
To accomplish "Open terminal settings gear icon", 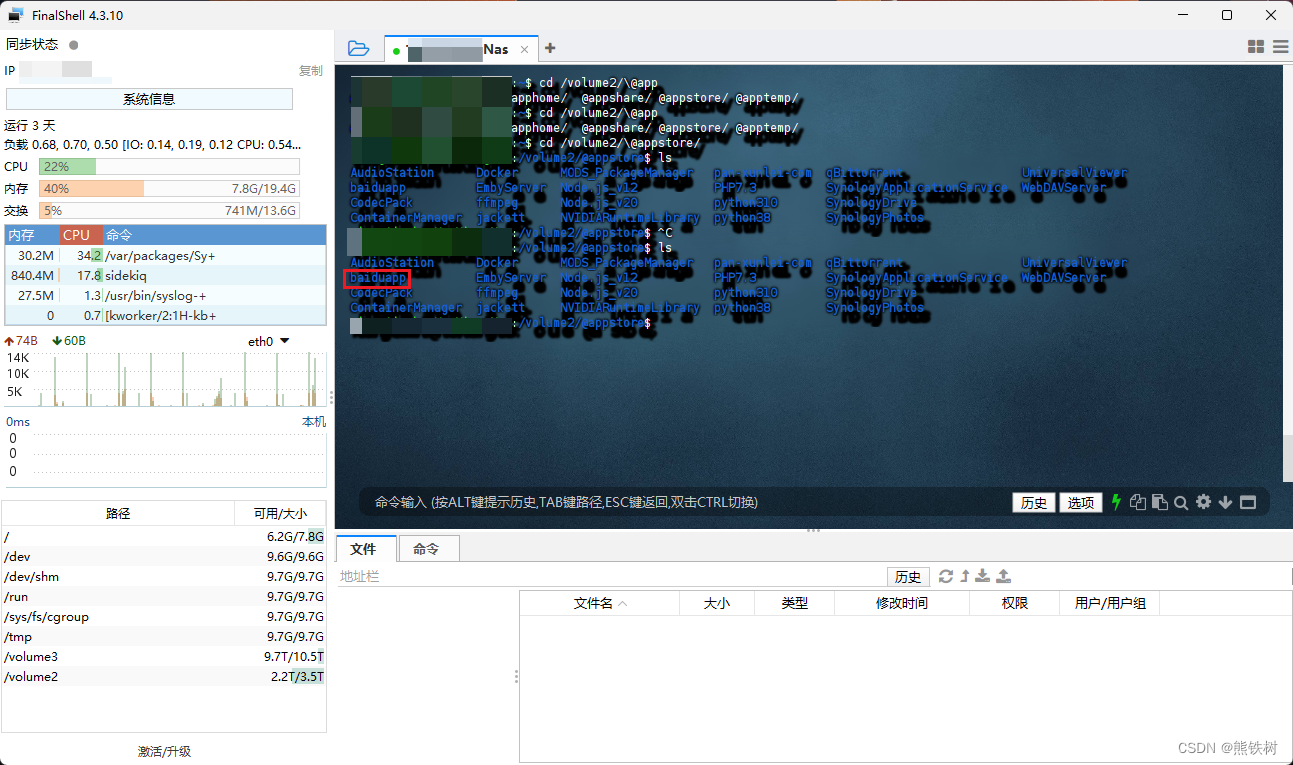I will tap(1203, 502).
